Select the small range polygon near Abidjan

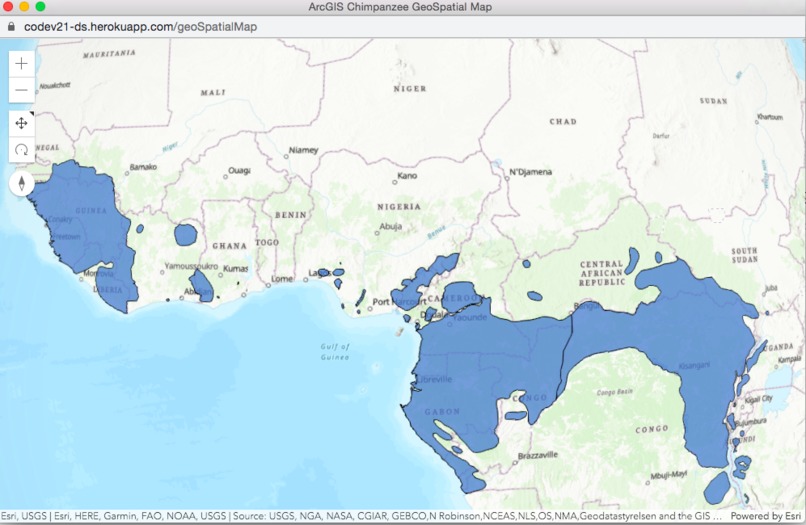point(202,285)
